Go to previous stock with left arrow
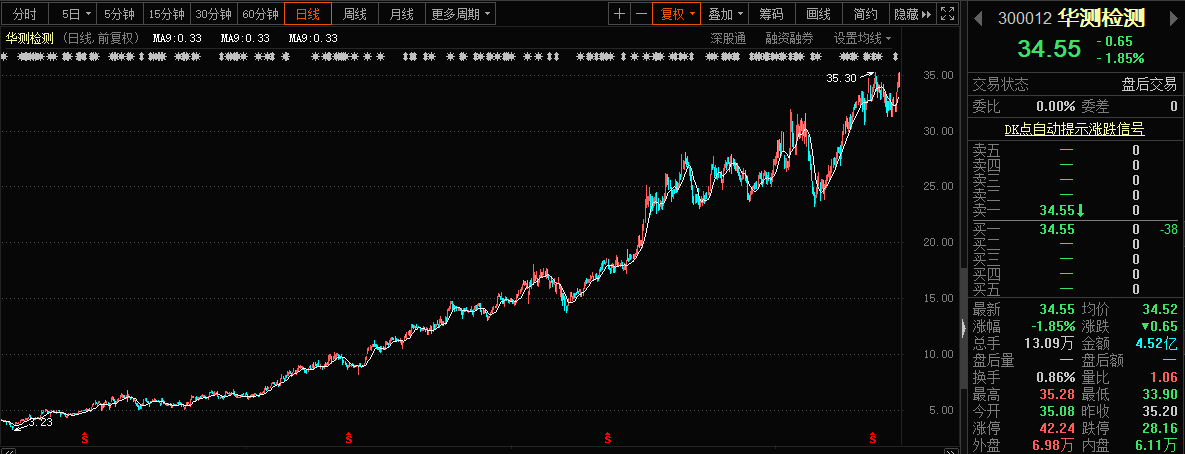The width and height of the screenshot is (1185, 454). coord(976,19)
